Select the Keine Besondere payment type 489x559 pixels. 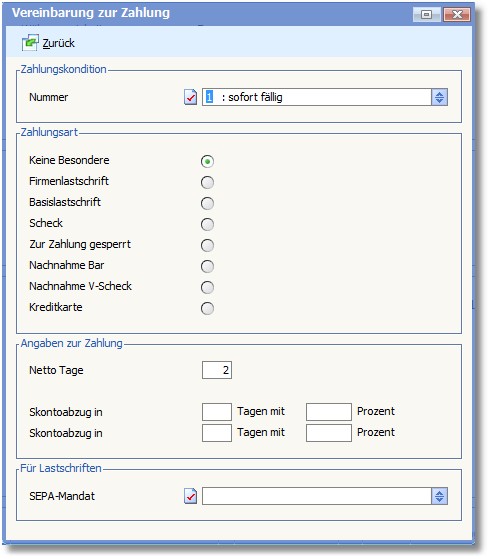[207, 161]
